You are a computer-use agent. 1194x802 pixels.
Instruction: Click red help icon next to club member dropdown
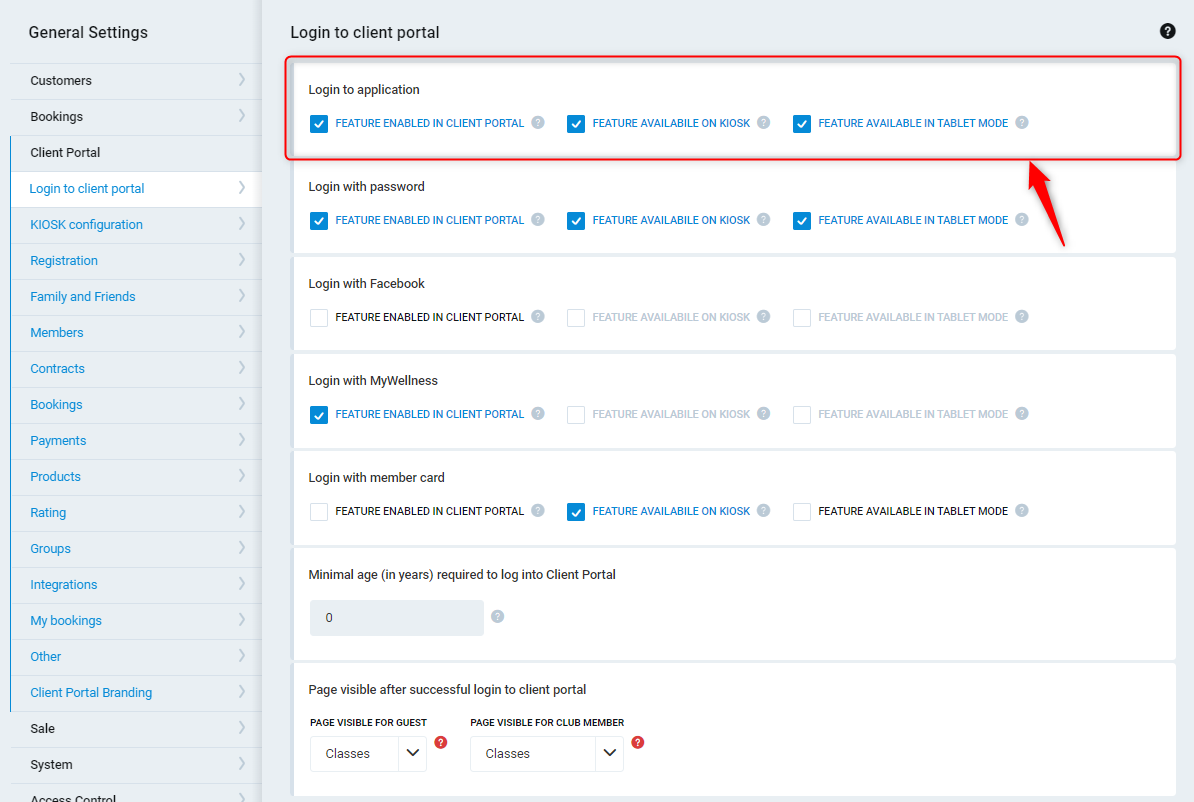pyautogui.click(x=638, y=743)
